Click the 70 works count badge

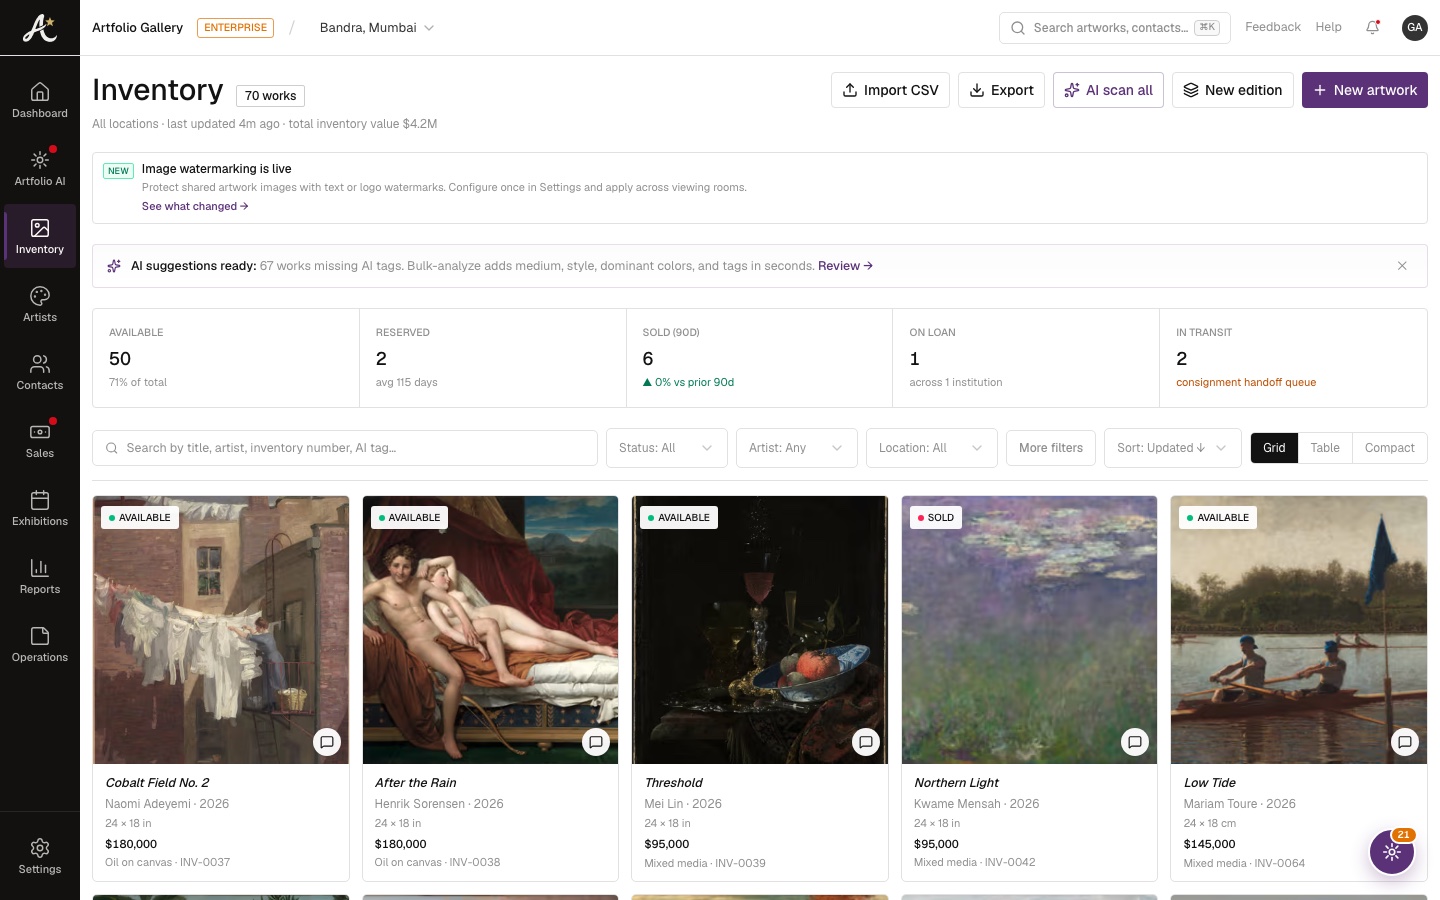coord(270,96)
